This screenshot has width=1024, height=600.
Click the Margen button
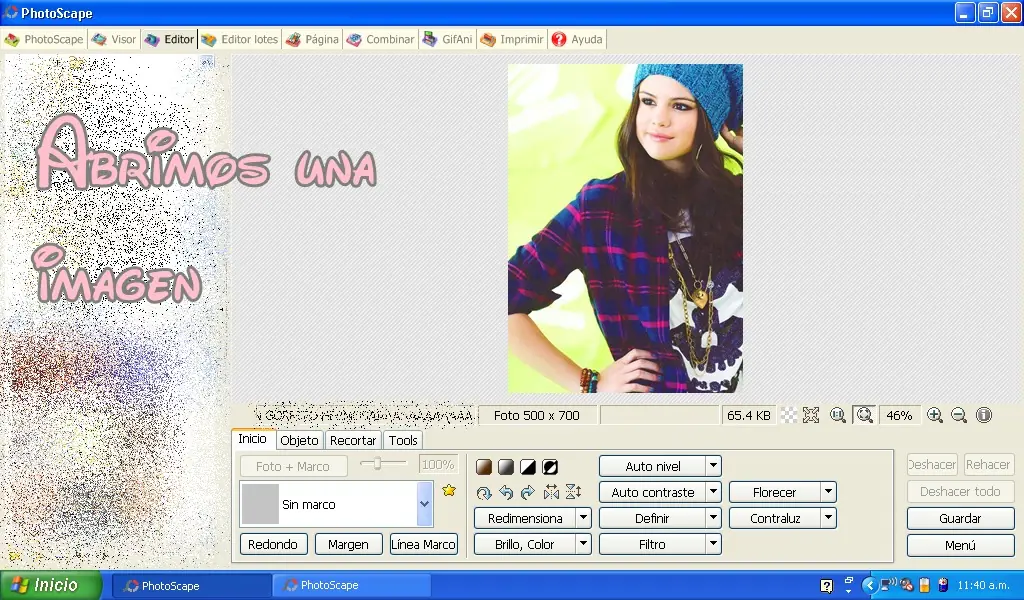pos(348,544)
